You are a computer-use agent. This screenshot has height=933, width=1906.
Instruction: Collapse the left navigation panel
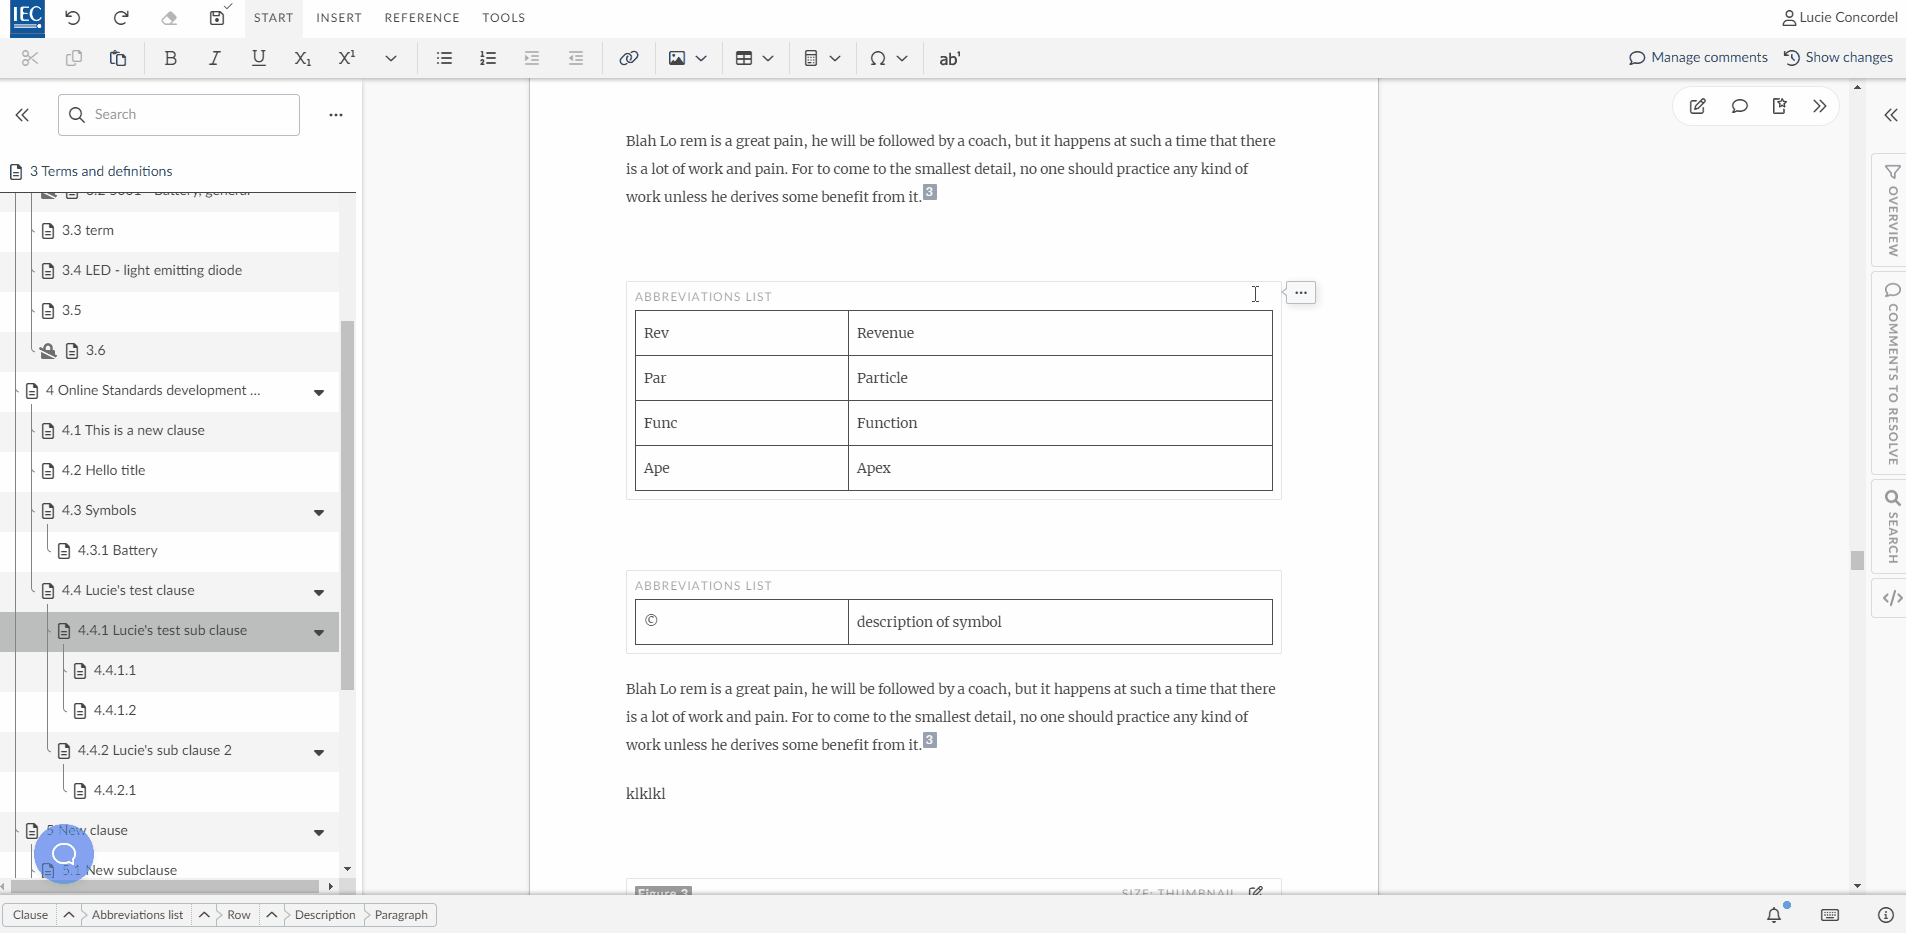pyautogui.click(x=22, y=115)
